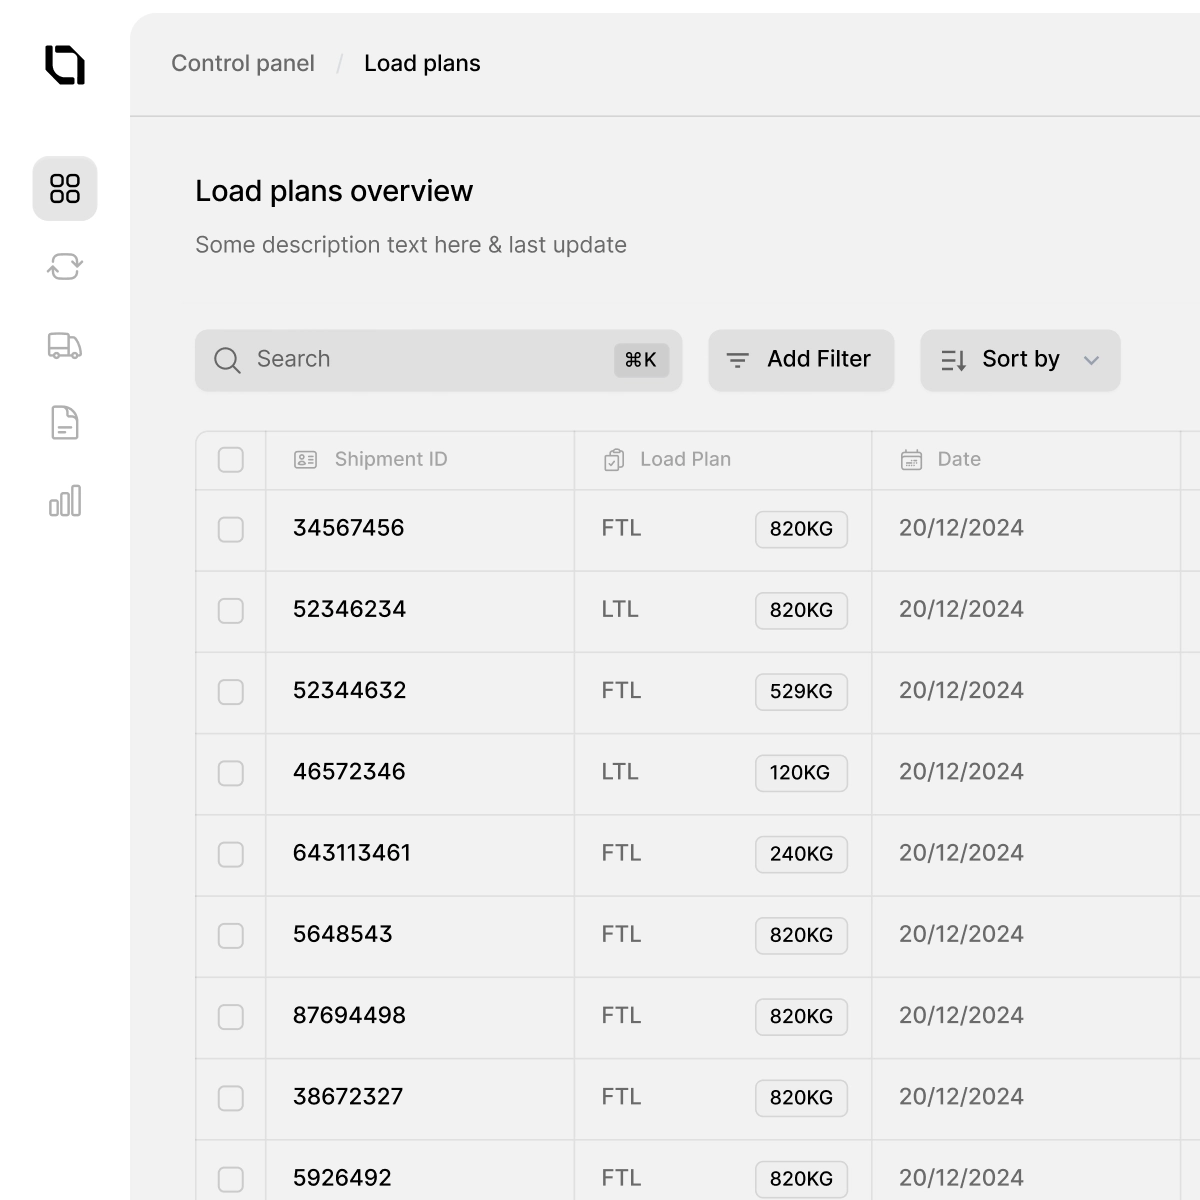Navigate to Control panel breadcrumb
The height and width of the screenshot is (1200, 1200).
click(x=242, y=63)
